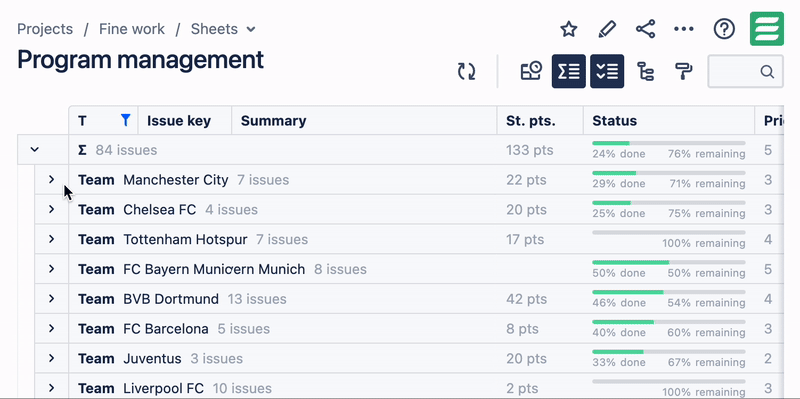Screen dimensions: 800x399
Task: Open the history clock view icon
Action: pos(531,71)
